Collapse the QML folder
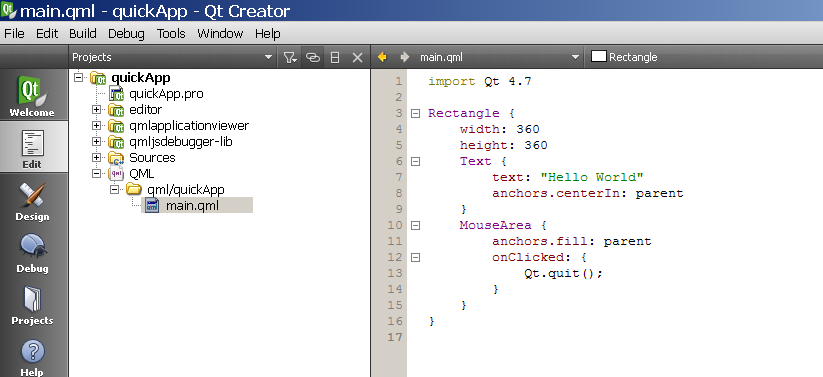823x377 pixels. tap(97, 173)
